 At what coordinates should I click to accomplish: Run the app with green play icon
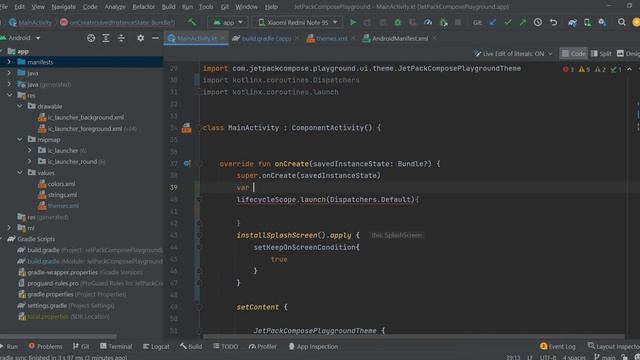coord(353,22)
